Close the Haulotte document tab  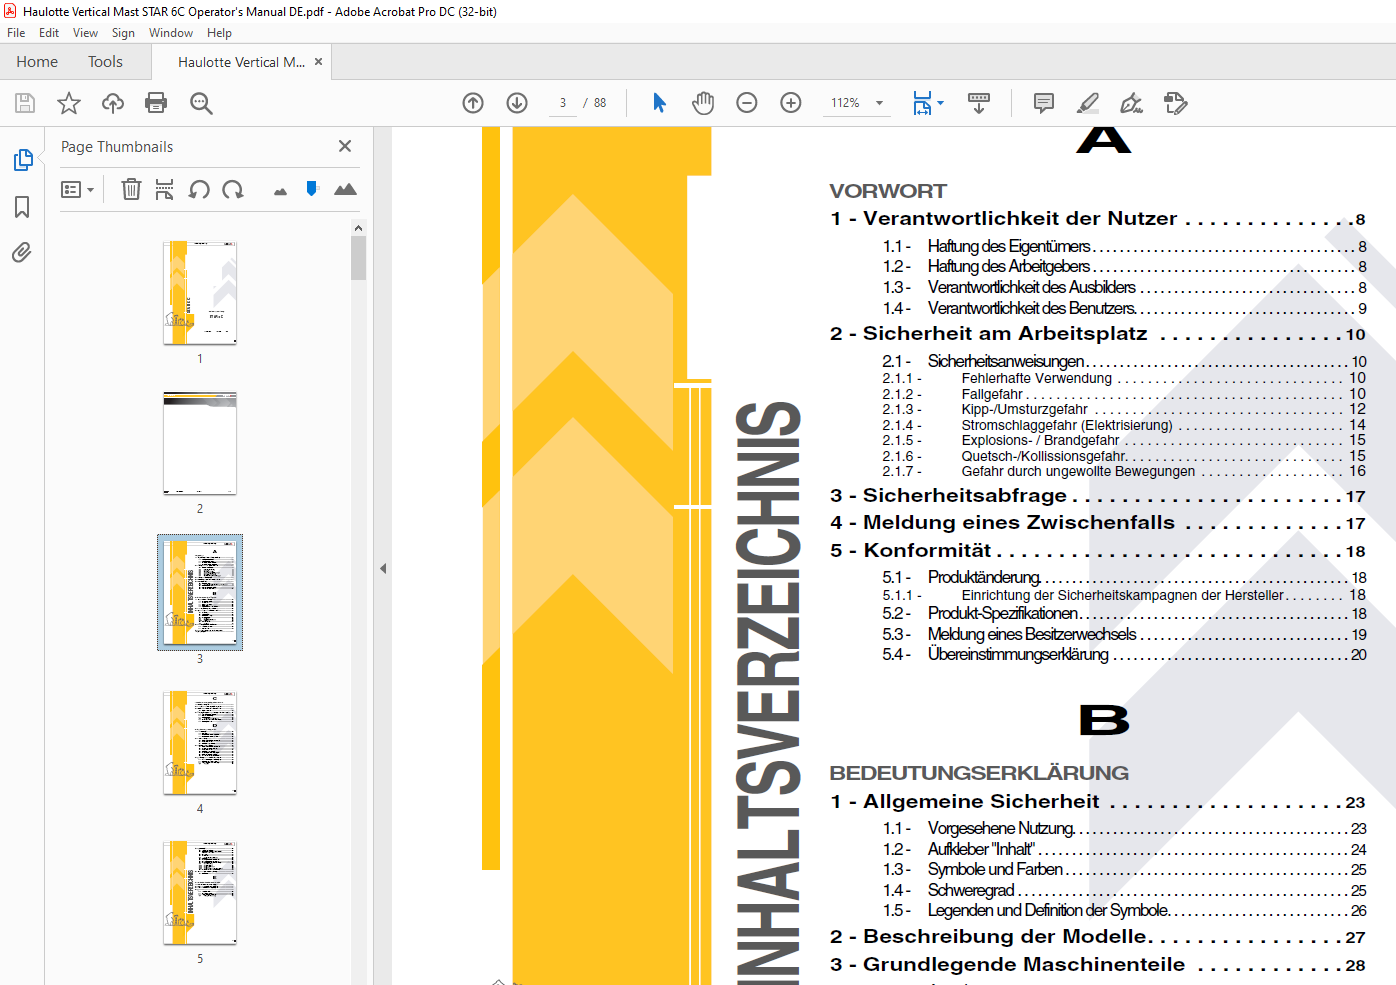(x=319, y=62)
